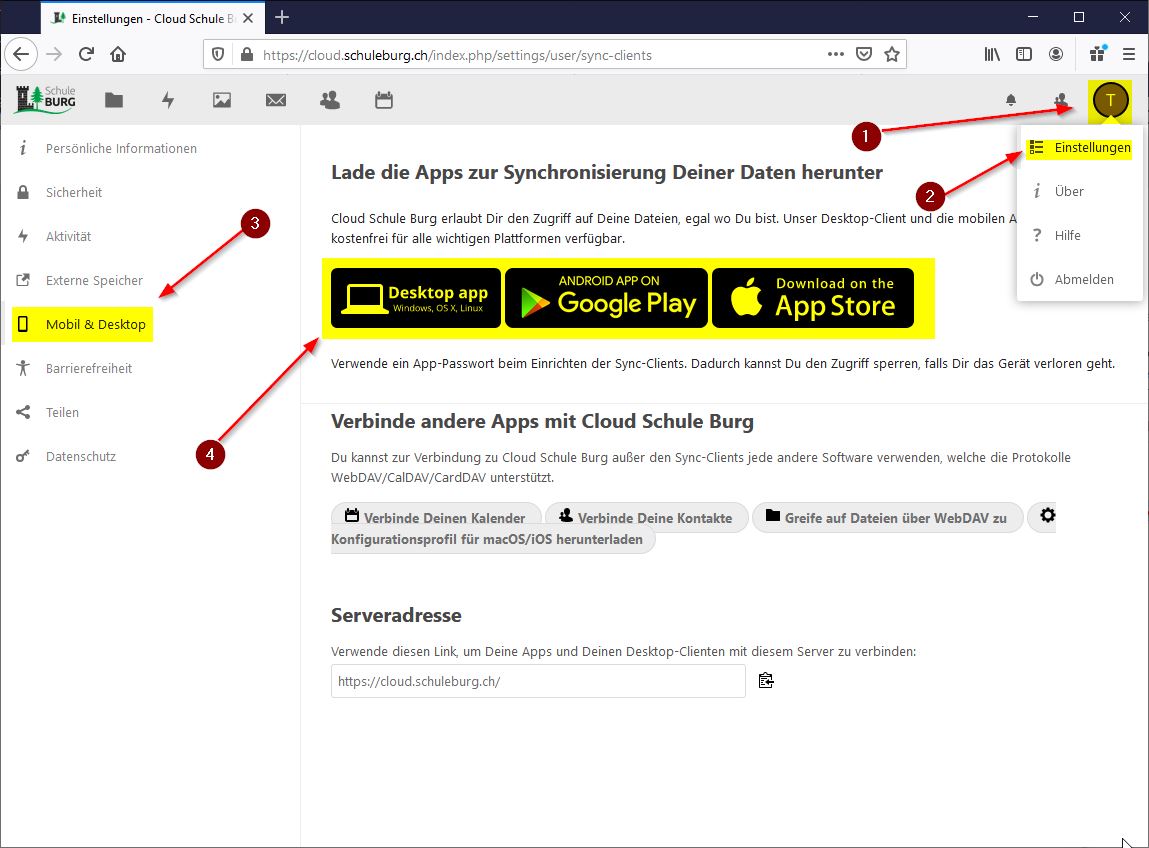Open the Photos gallery icon
This screenshot has height=848, width=1149.
(222, 100)
